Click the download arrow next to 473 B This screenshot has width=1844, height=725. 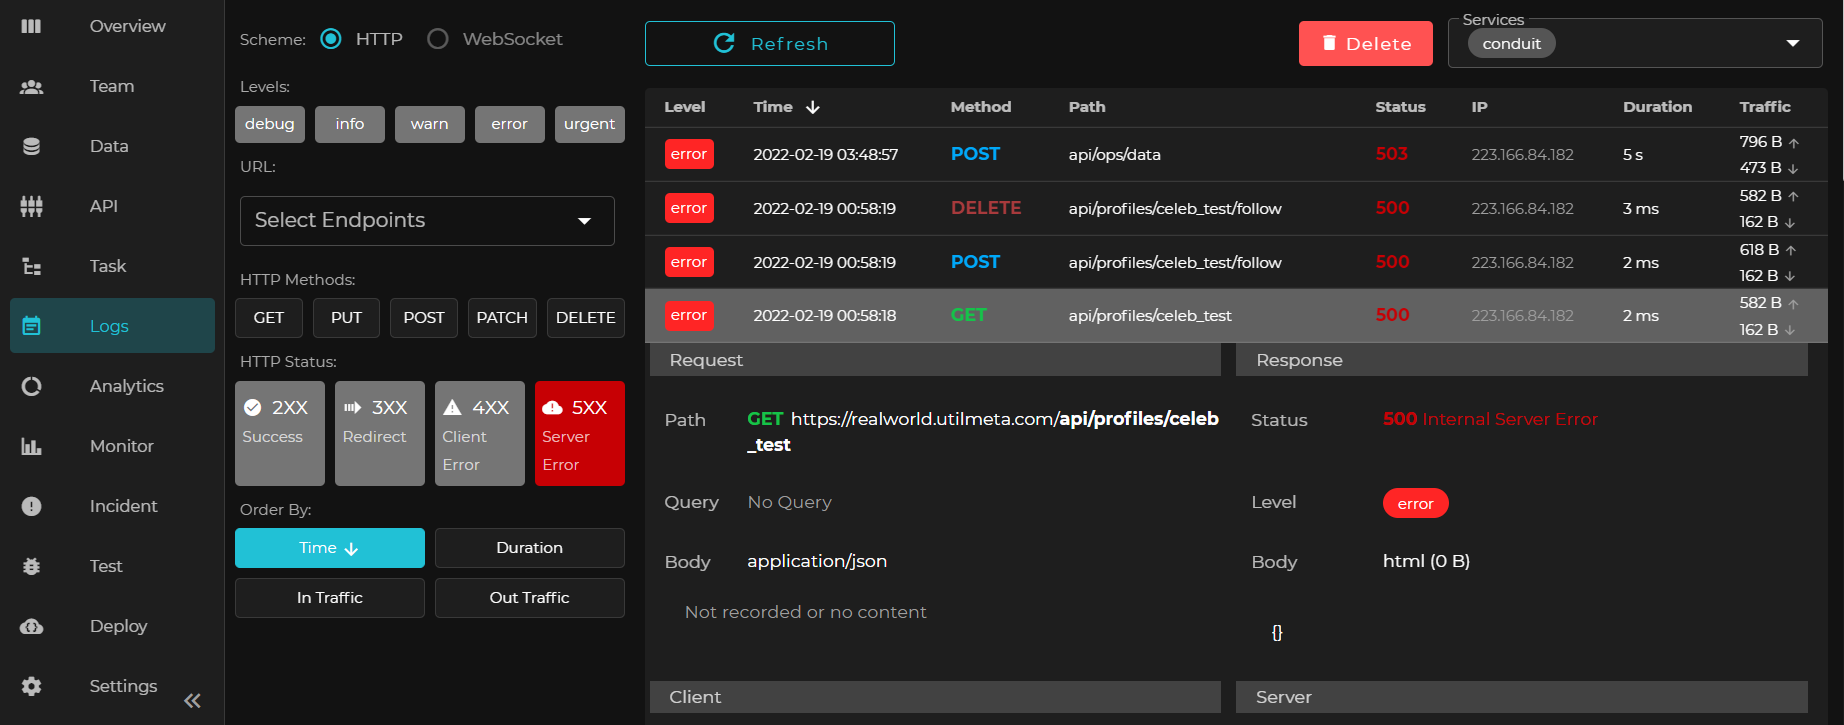[x=1793, y=169]
